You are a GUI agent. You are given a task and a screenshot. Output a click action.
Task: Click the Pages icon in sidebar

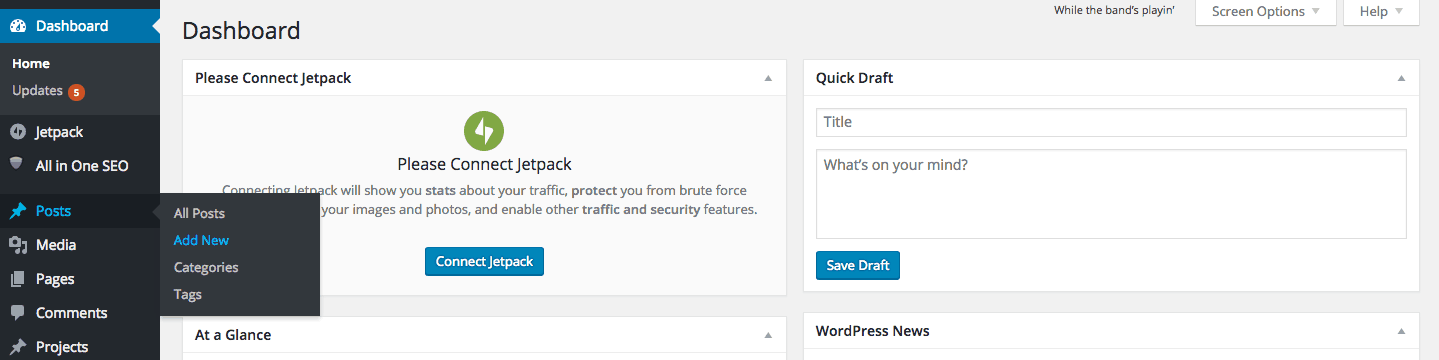(17, 279)
